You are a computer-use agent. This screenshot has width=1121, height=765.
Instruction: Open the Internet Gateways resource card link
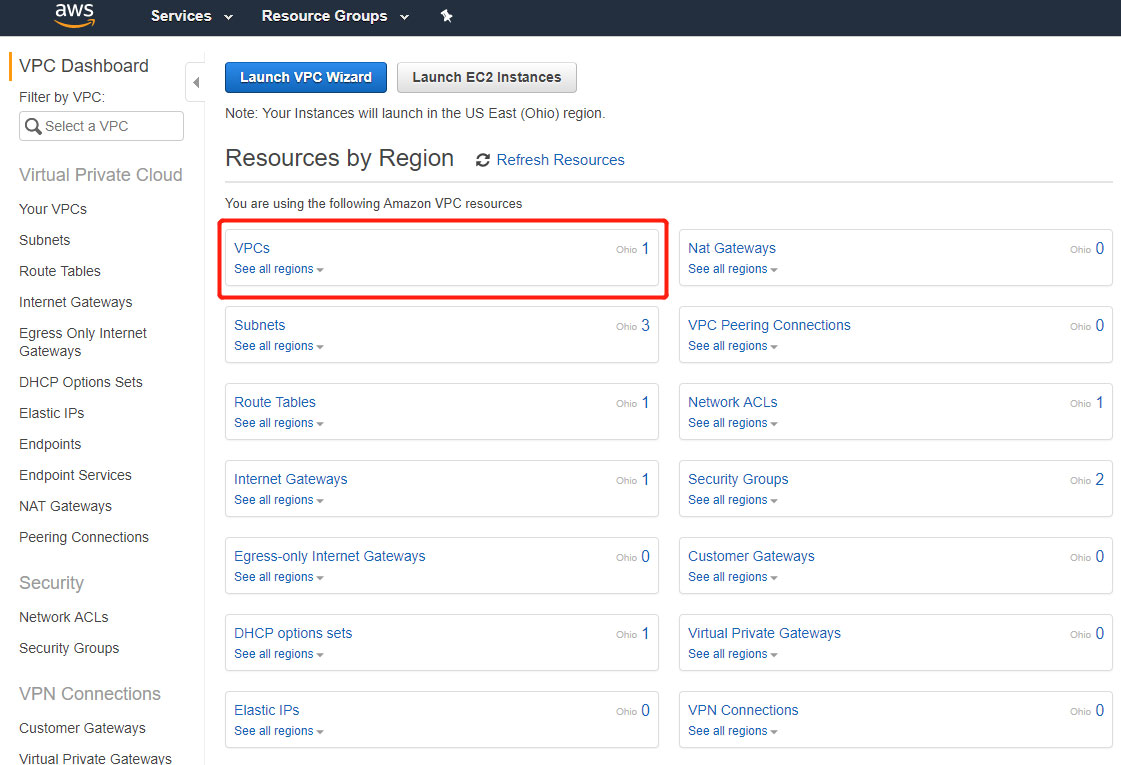(x=290, y=479)
